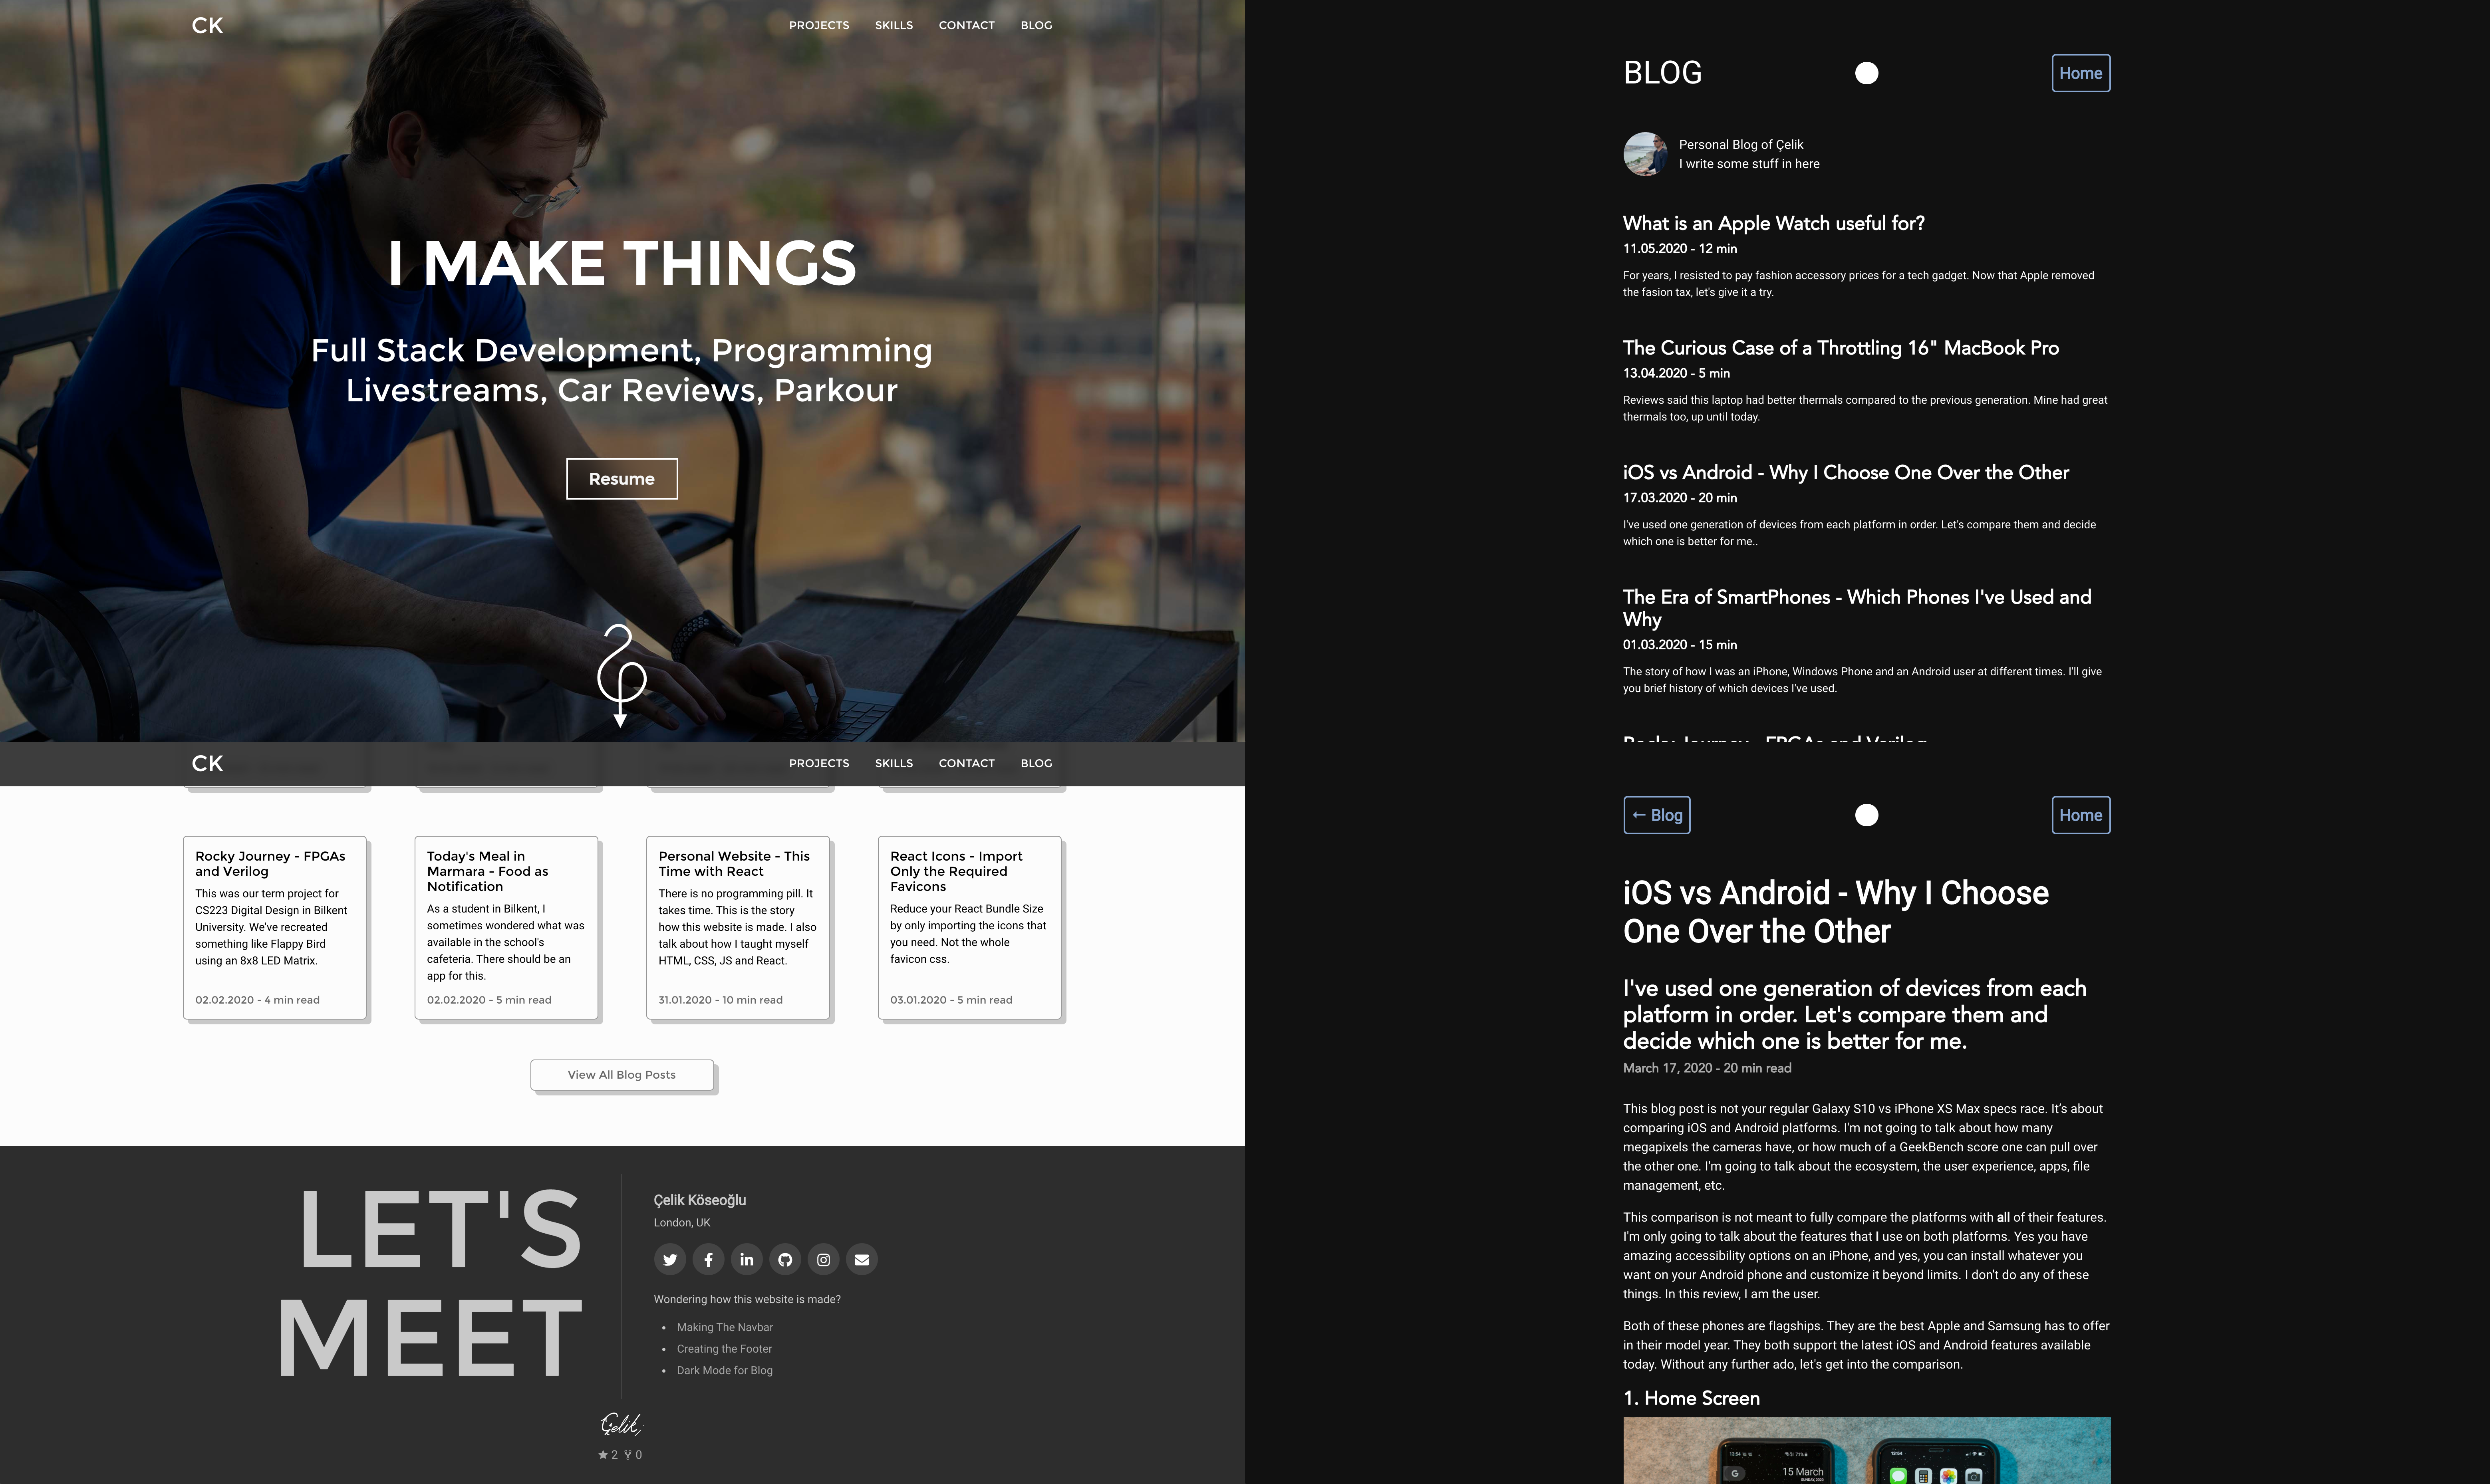Click Home button on blog list page
The image size is (2490, 1484).
click(2081, 73)
